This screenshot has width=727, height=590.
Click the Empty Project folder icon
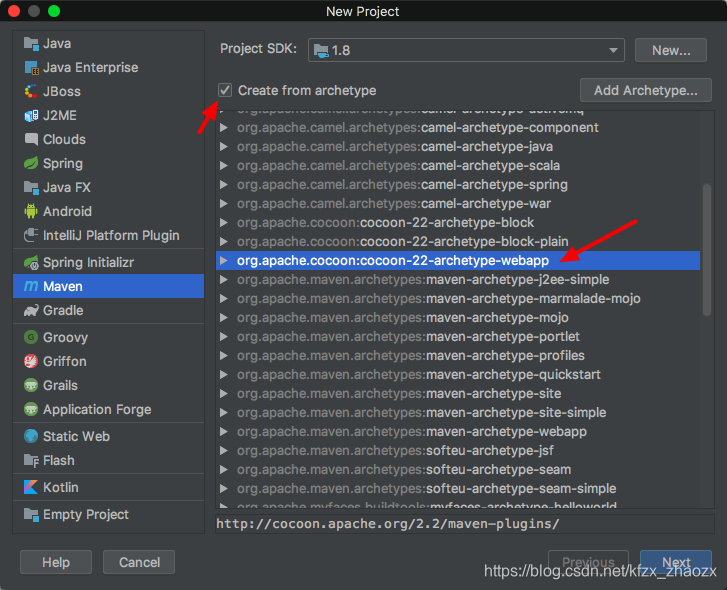click(31, 514)
